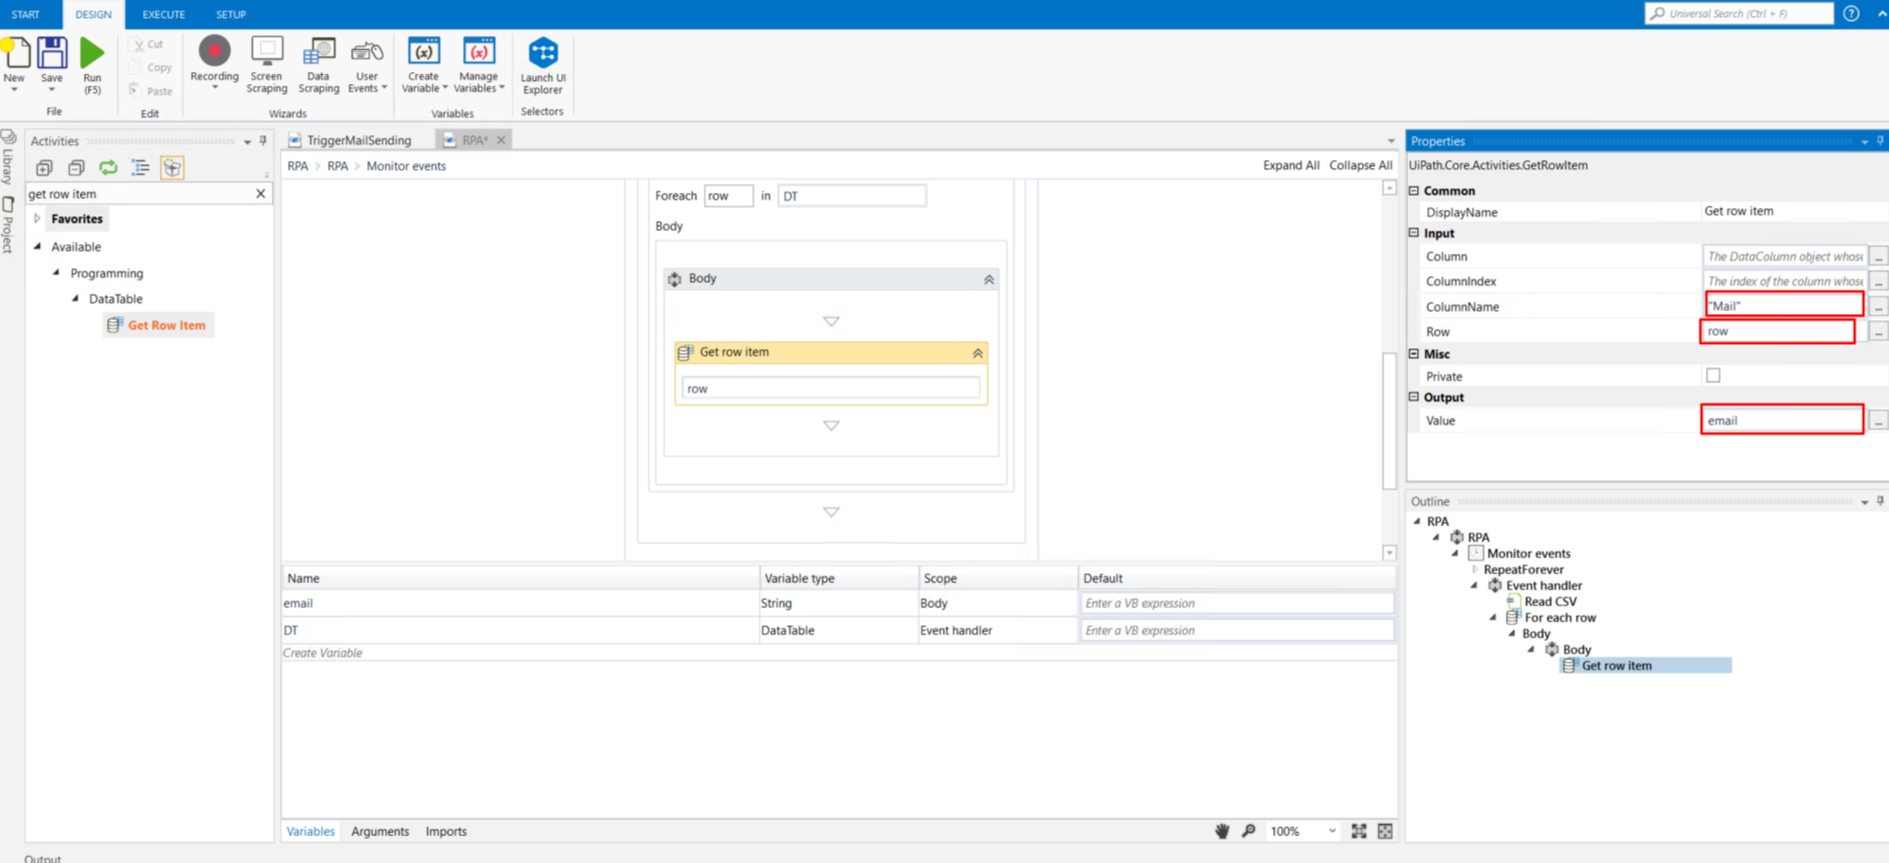The image size is (1889, 863).
Task: Start the Recording wizard
Action: (214, 52)
